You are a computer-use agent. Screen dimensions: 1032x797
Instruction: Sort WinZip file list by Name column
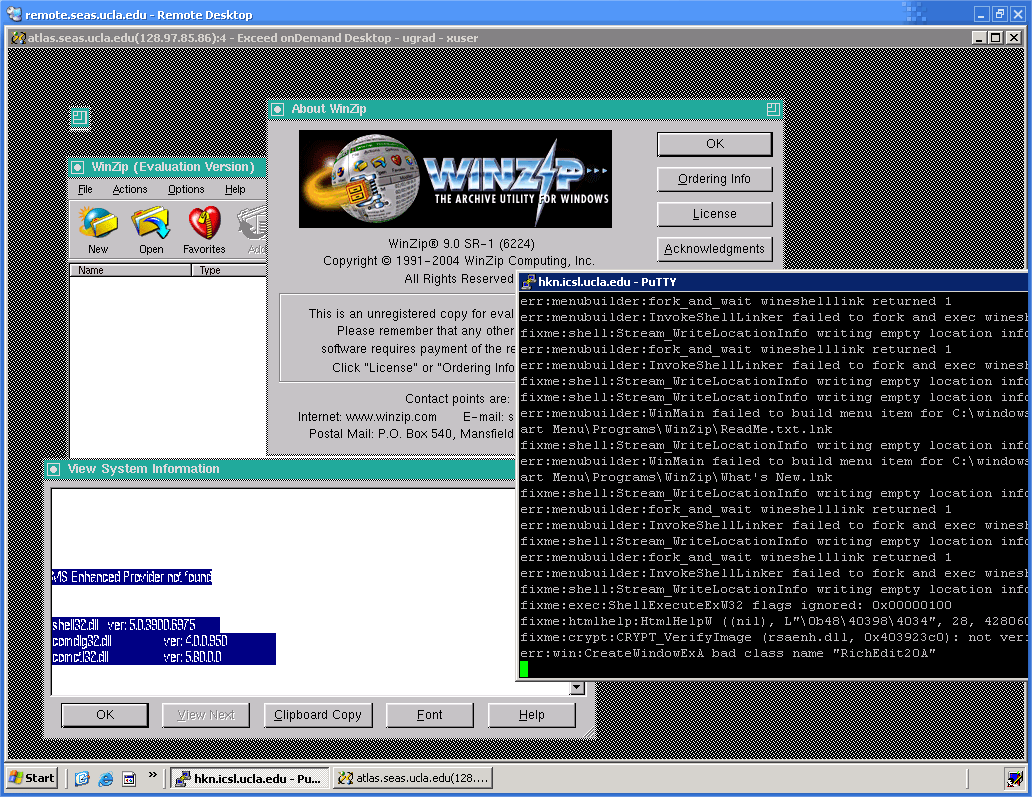tap(130, 270)
